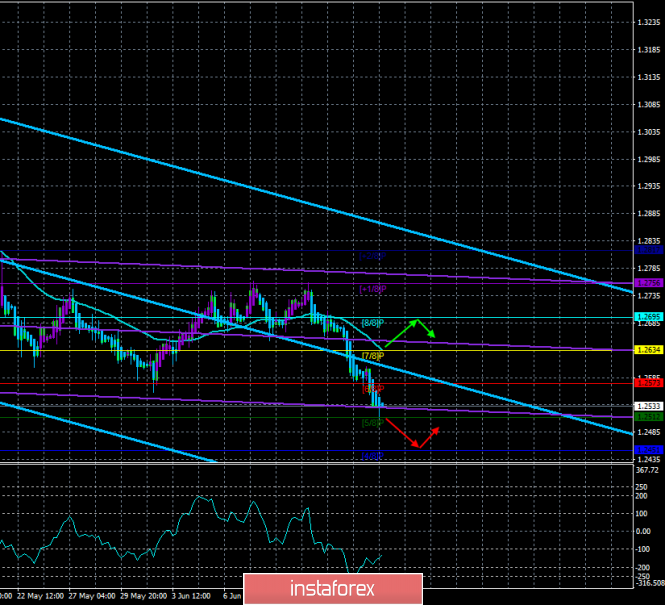
Task: Click the [4/8]P Murray level label
Action: pos(372,456)
